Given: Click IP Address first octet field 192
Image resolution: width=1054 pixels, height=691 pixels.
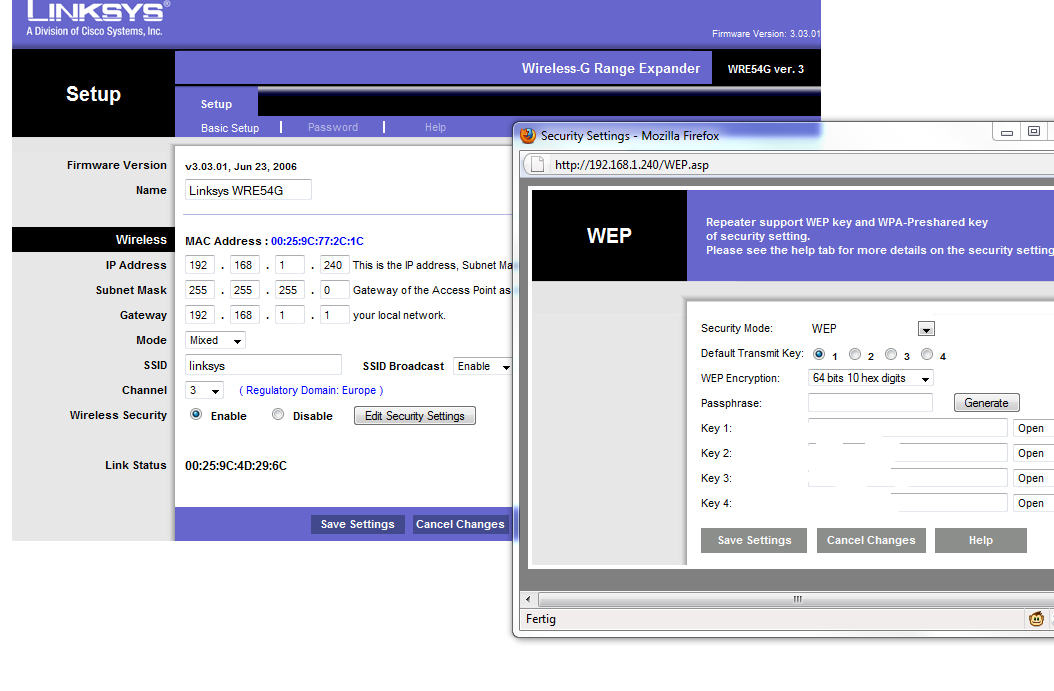Looking at the screenshot, I should (200, 266).
